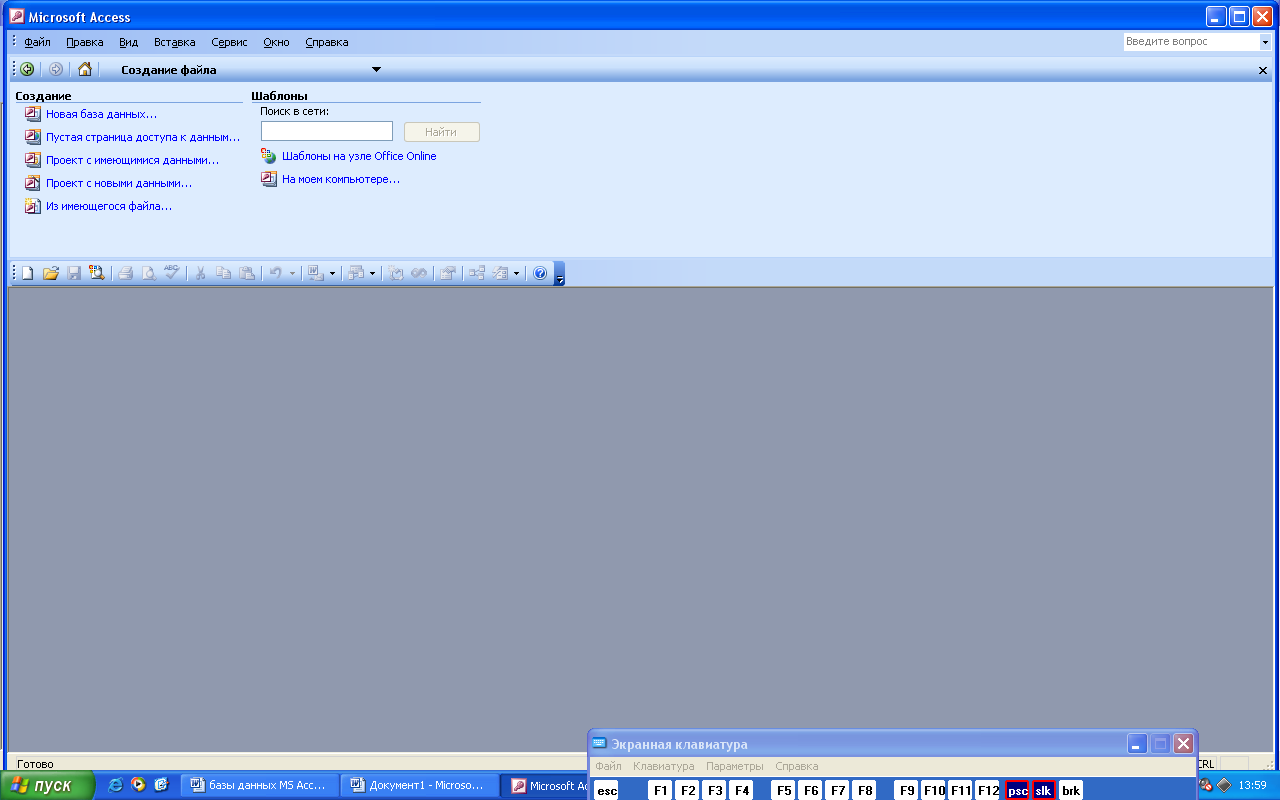The width and height of the screenshot is (1280, 800).
Task: Click the Open folder toolbar icon
Action: 51,273
